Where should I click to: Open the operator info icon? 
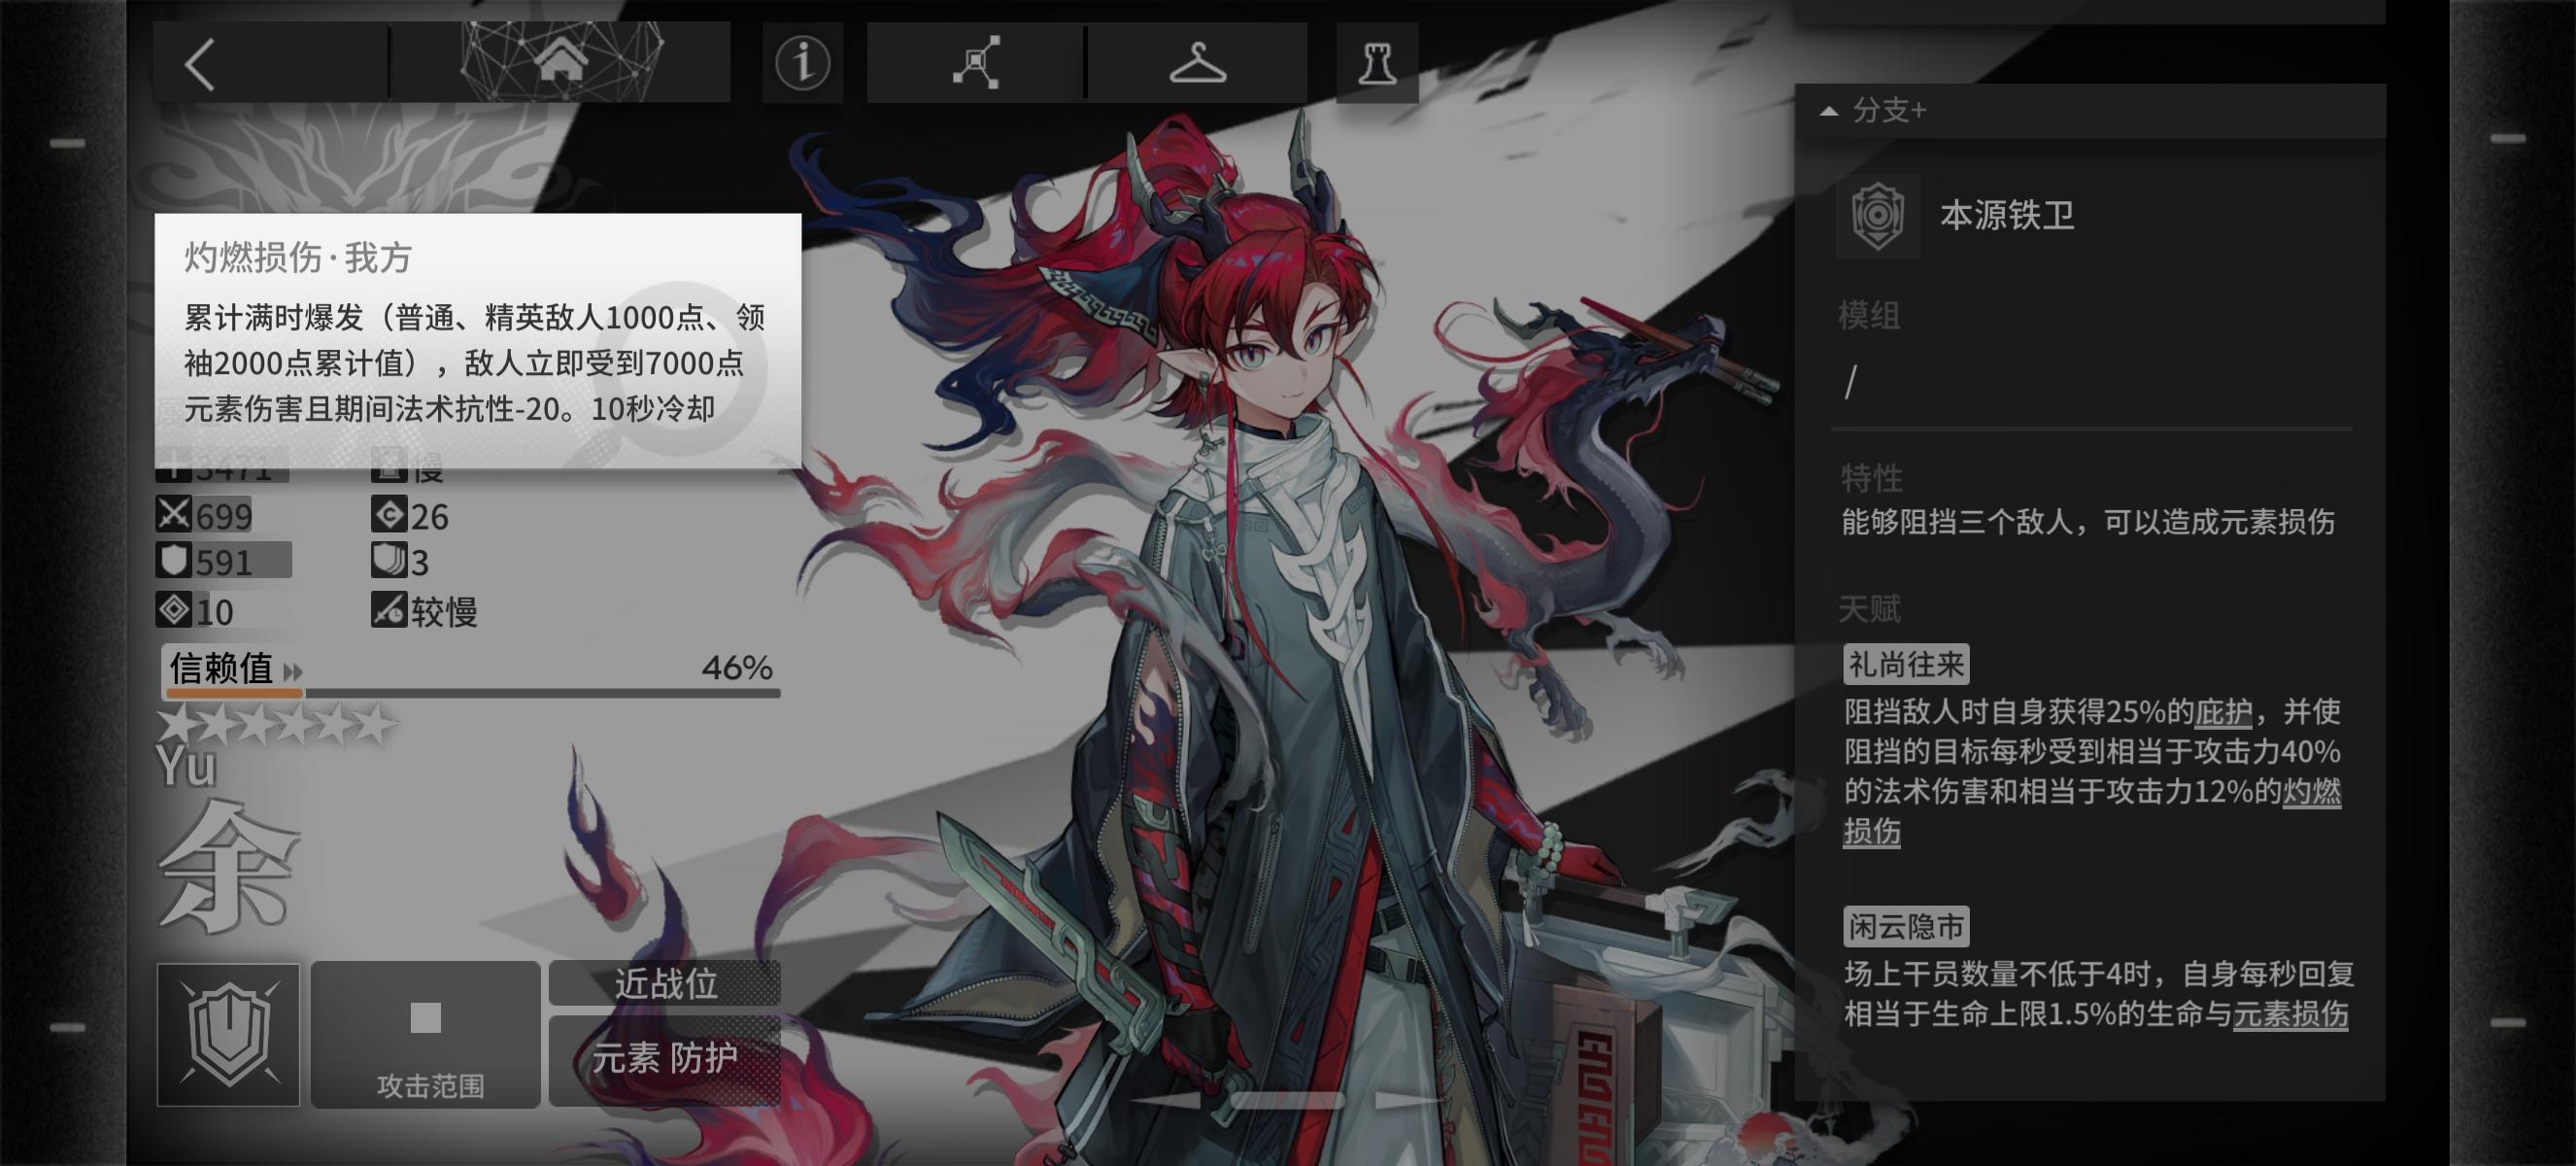click(x=803, y=63)
